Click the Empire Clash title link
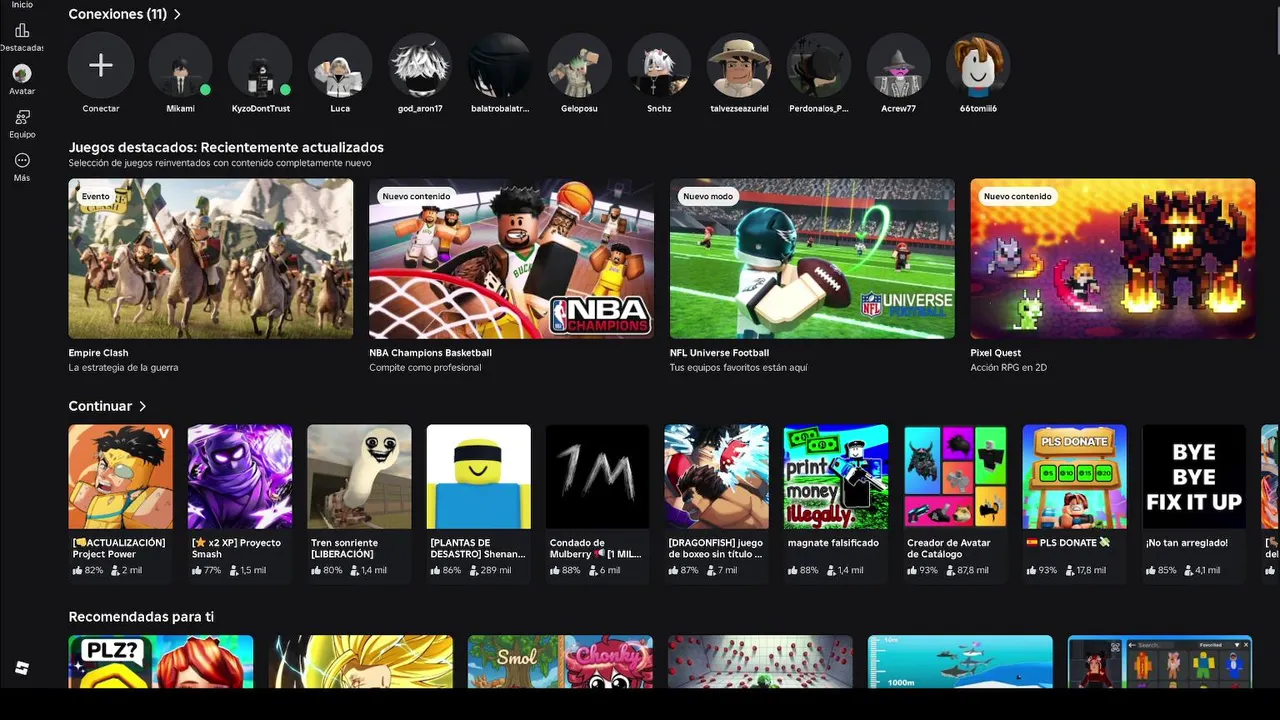Viewport: 1280px width, 720px height. (98, 353)
